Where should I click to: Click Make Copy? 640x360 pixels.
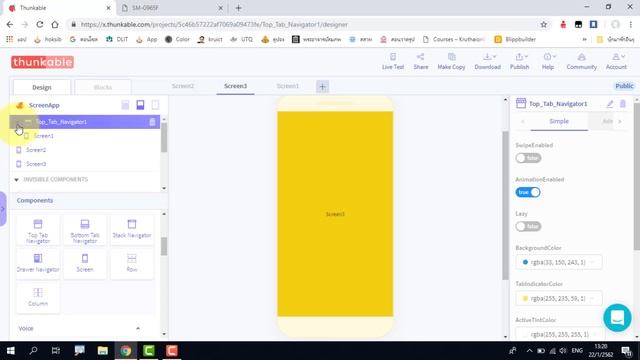[x=451, y=61]
